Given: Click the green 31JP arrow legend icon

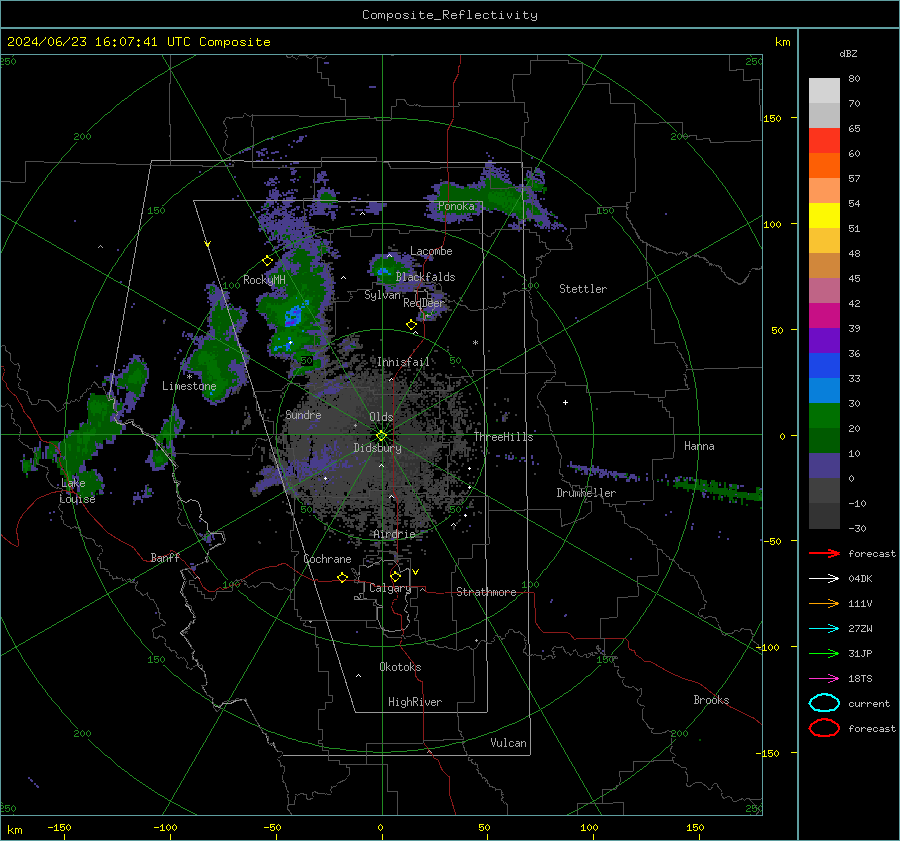Looking at the screenshot, I should [x=824, y=653].
